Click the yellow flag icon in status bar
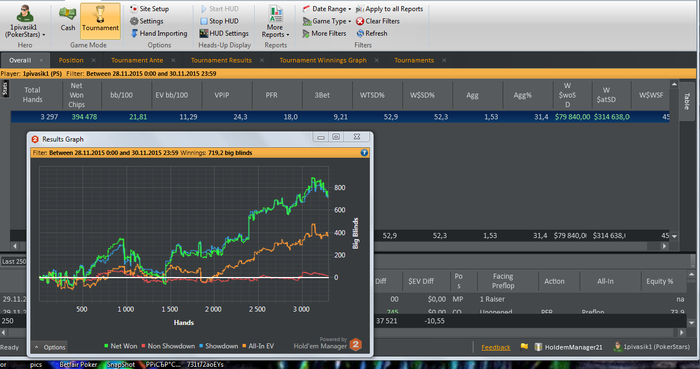 (524, 347)
